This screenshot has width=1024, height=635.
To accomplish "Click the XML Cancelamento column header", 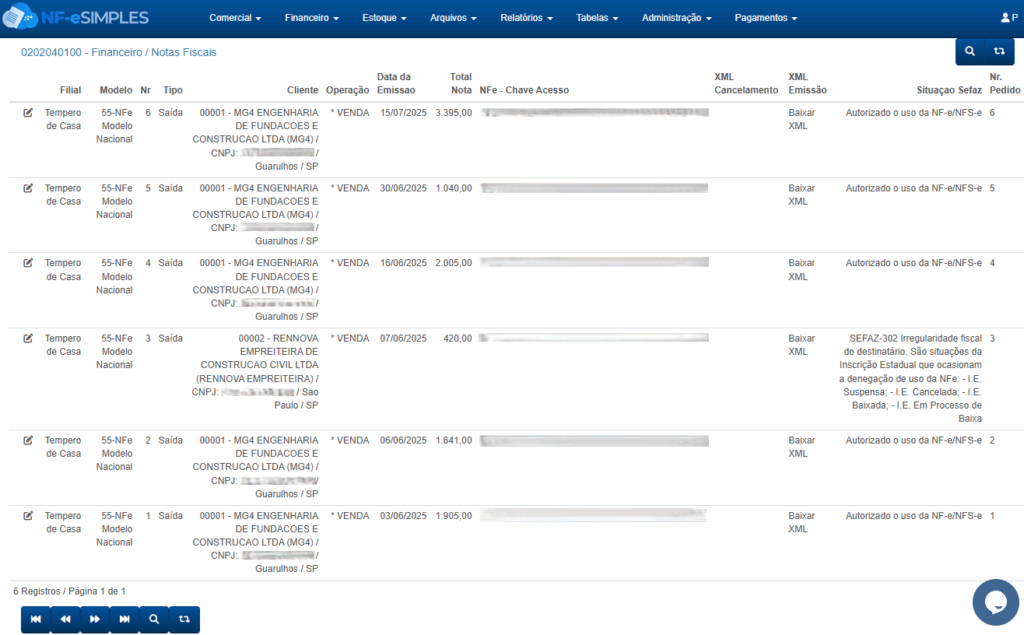I will (x=746, y=84).
